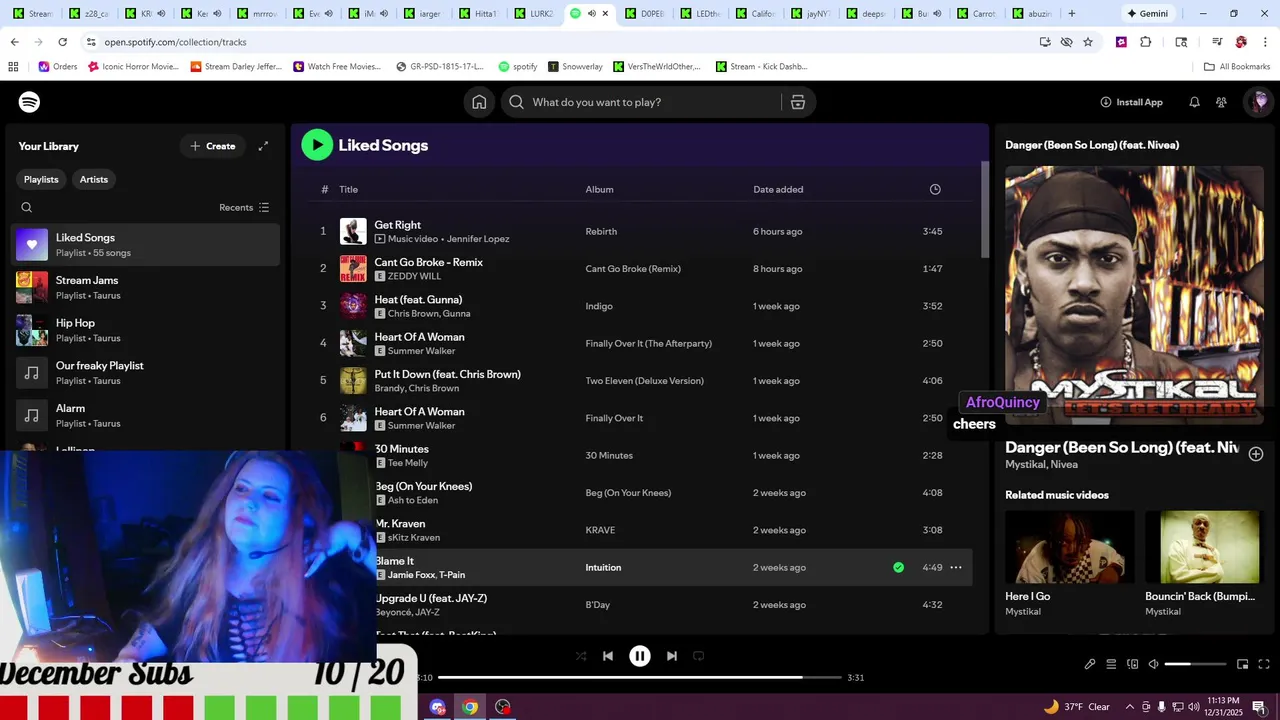This screenshot has height=720, width=1280.
Task: Adjust the Spotify volume slider
Action: click(1195, 664)
